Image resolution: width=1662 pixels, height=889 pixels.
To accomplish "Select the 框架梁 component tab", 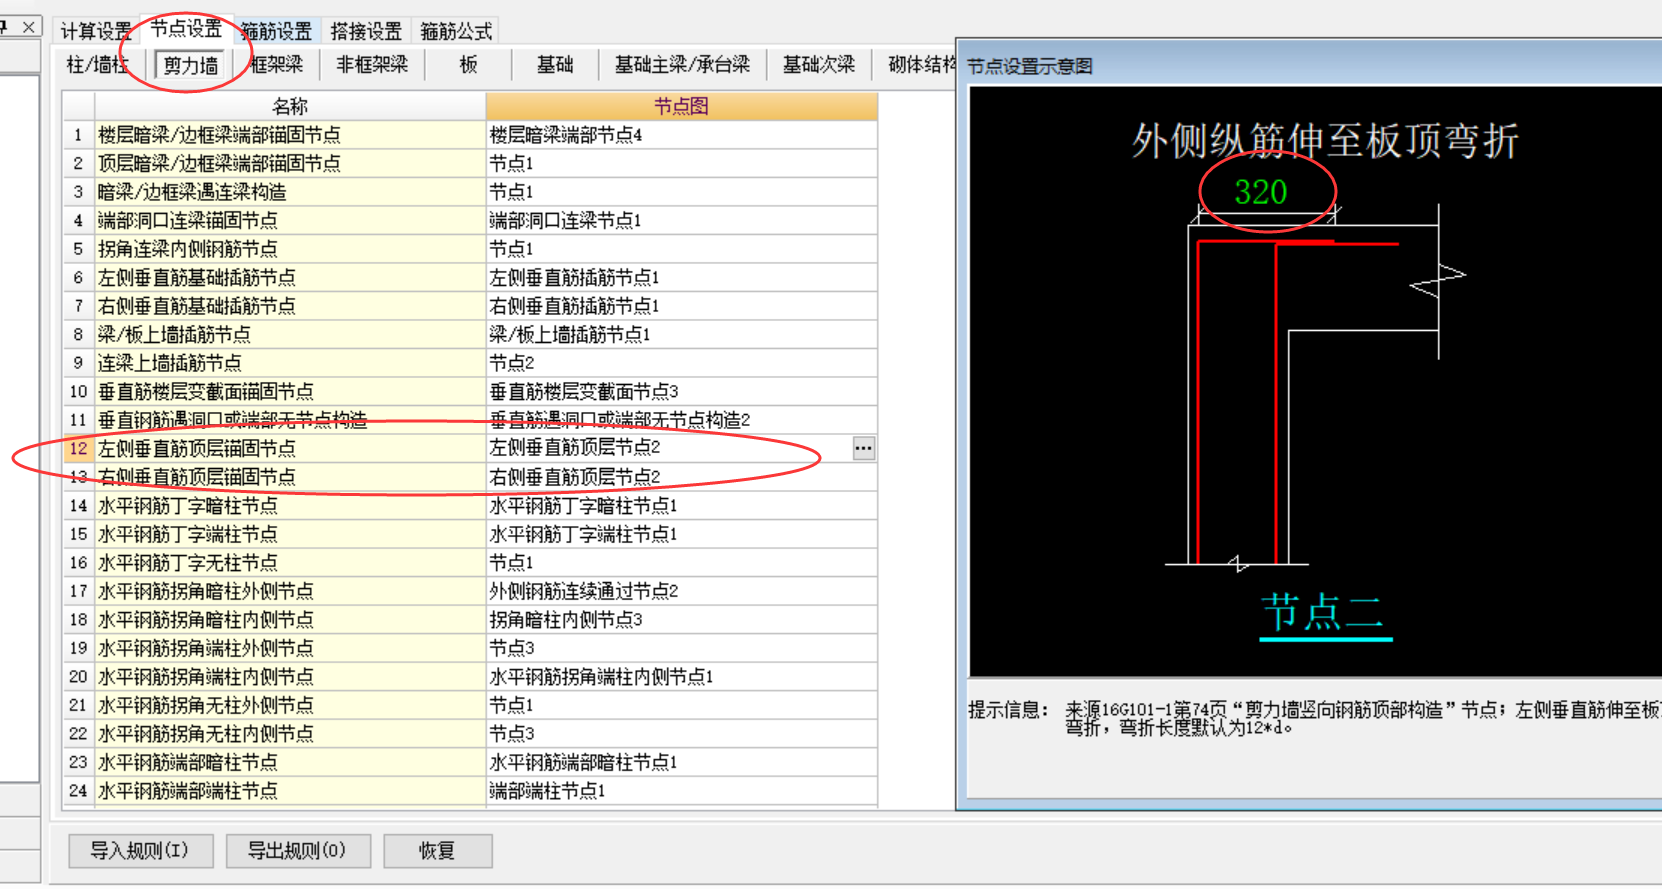I will coord(276,65).
